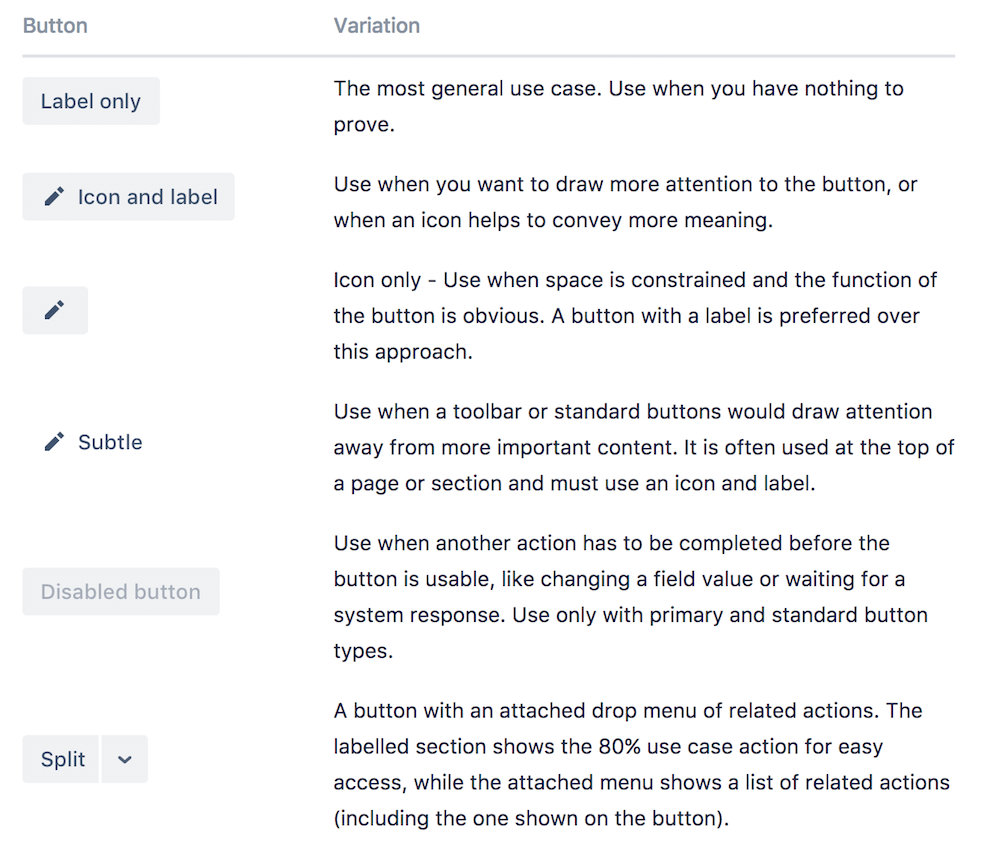Click the pencil glyph inside the Subtle button
The width and height of the screenshot is (1000, 857).
click(55, 442)
